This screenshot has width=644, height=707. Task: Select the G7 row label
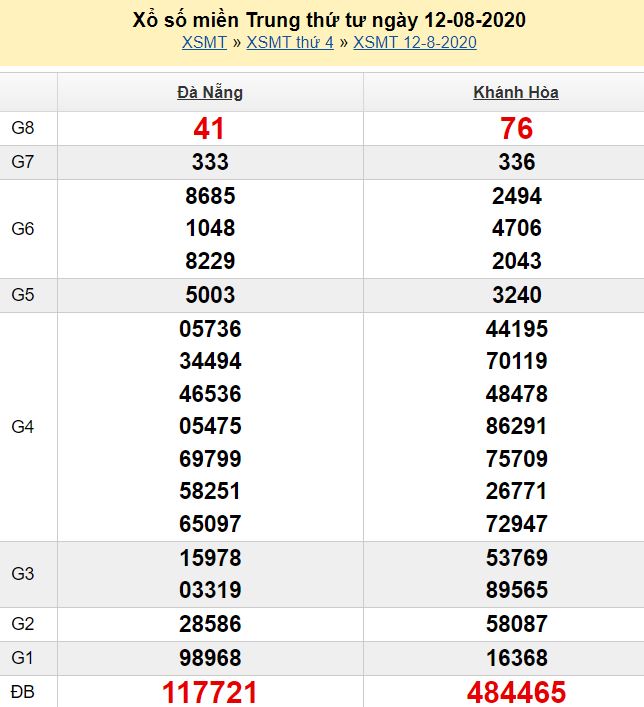pos(23,162)
